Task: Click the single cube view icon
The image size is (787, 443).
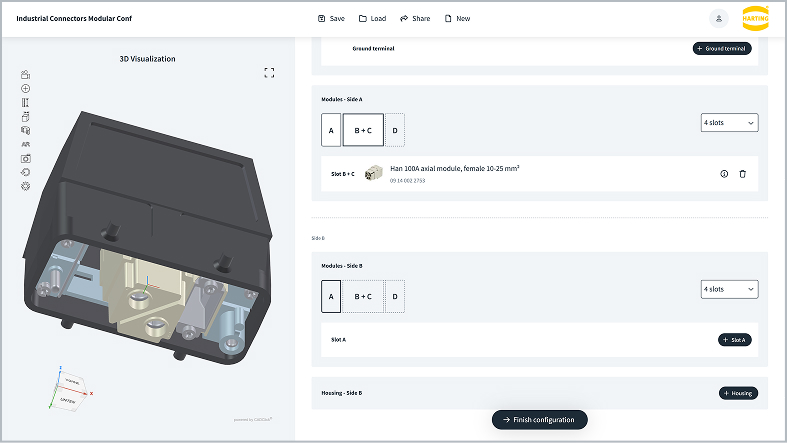Action: [x=26, y=117]
